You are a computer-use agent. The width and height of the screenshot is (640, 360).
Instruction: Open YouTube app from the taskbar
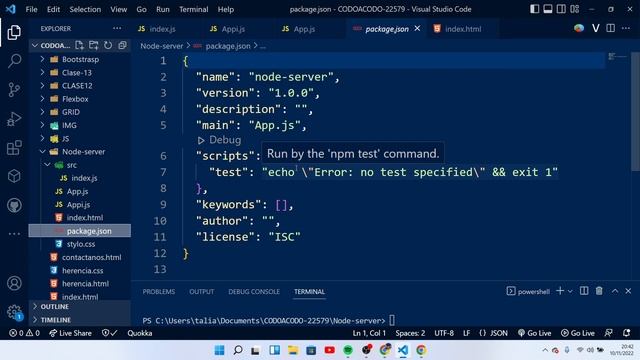click(x=329, y=350)
